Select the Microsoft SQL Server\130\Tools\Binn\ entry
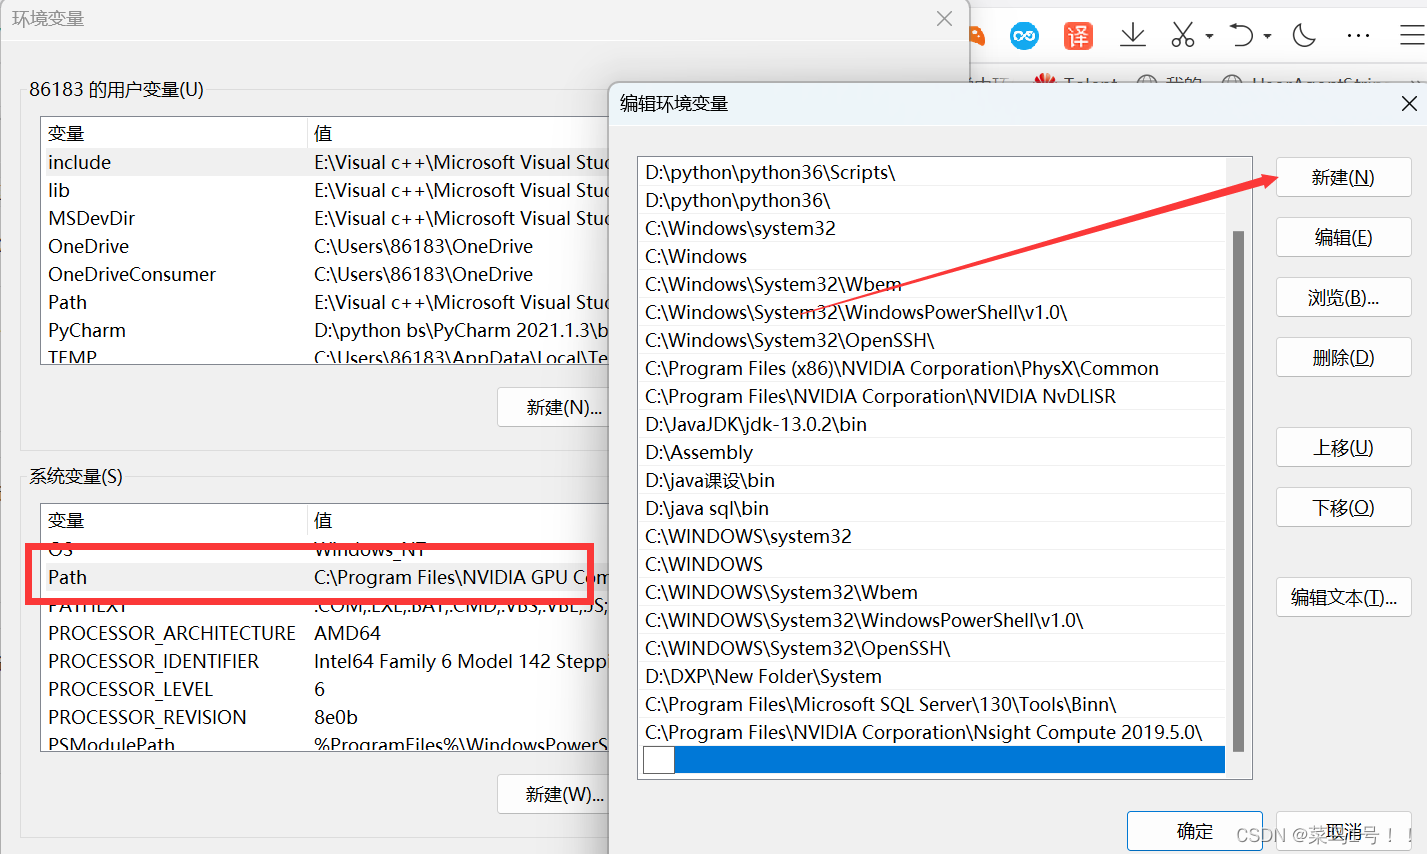 click(934, 704)
